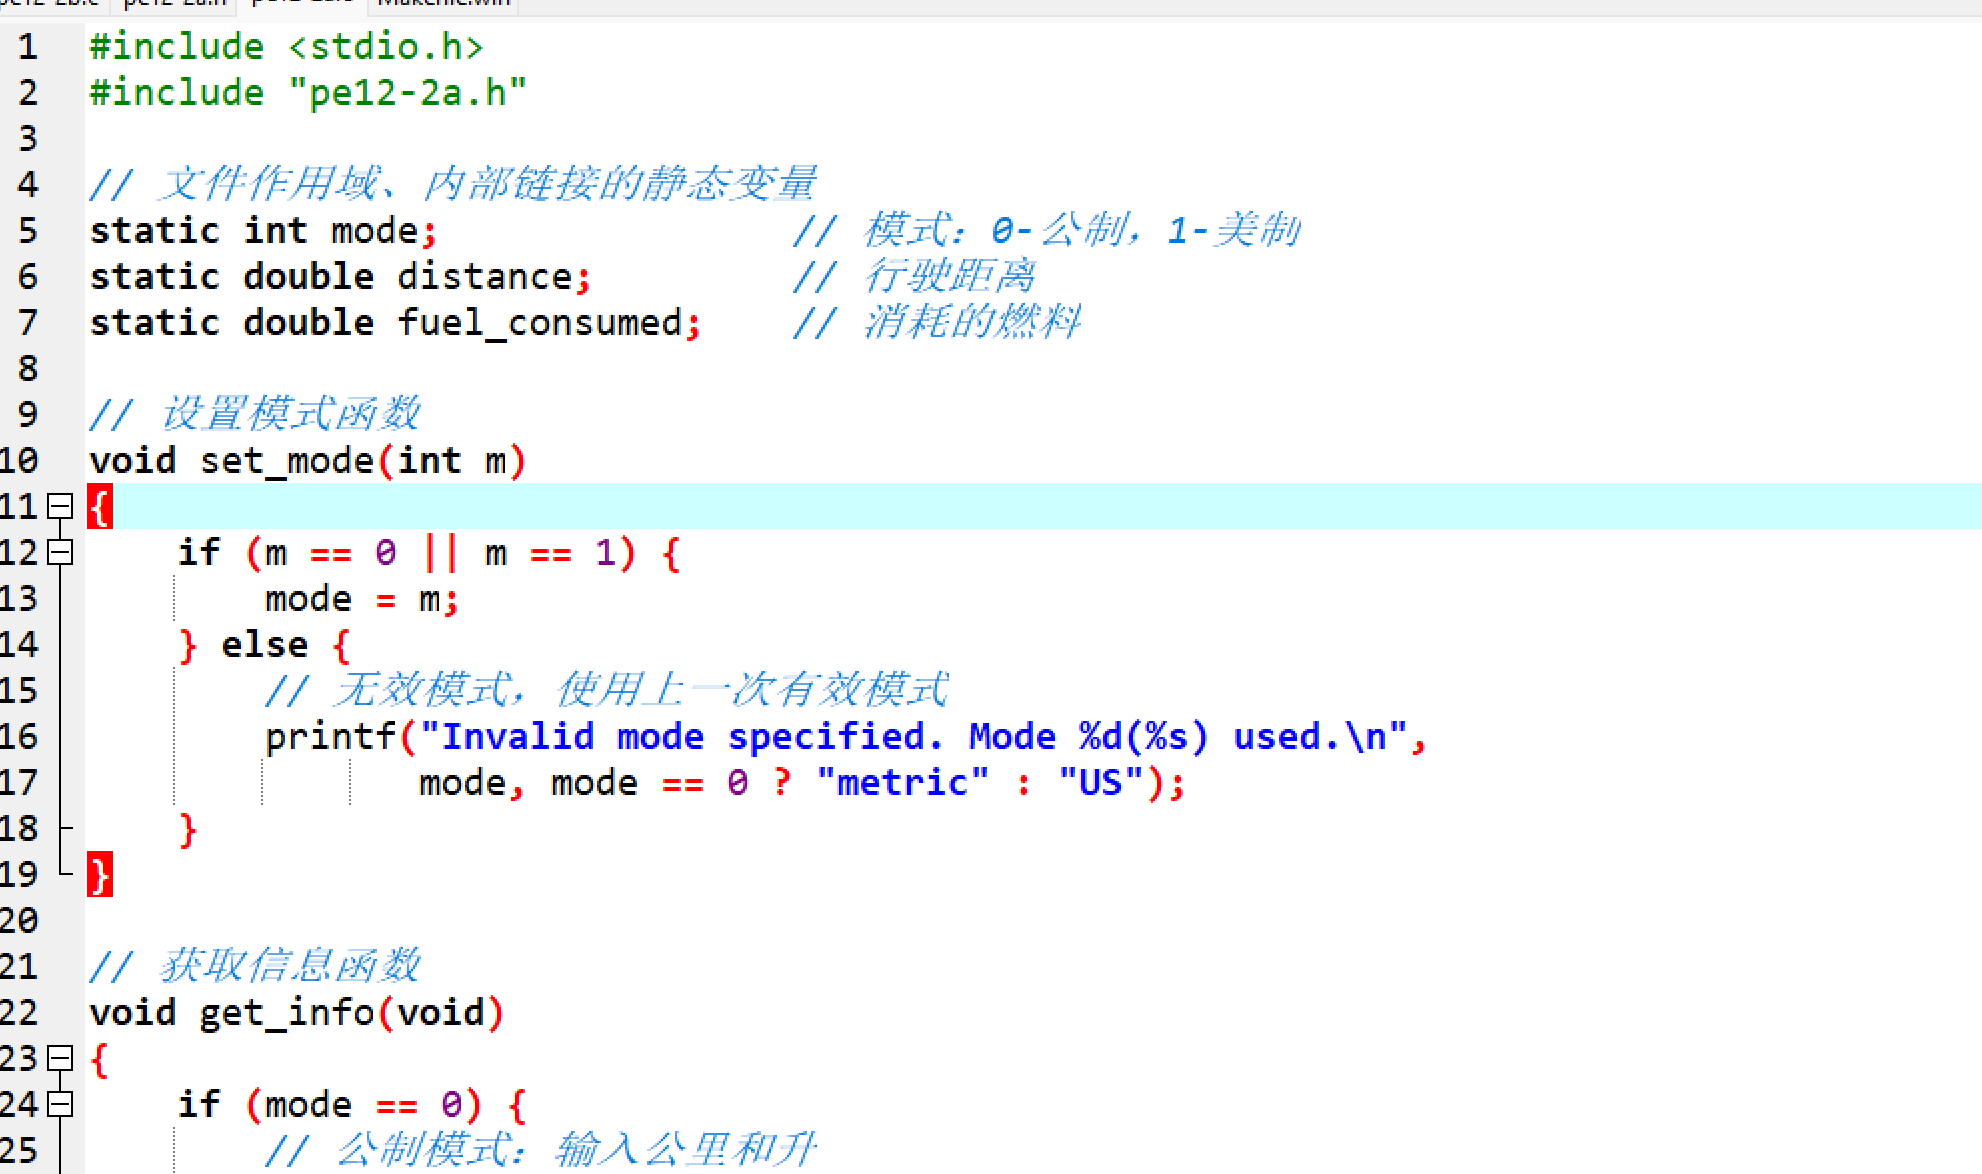Screen dimensions: 1982x1174
Task: Switch to the Makefile.win tab
Action: pyautogui.click(x=443, y=4)
